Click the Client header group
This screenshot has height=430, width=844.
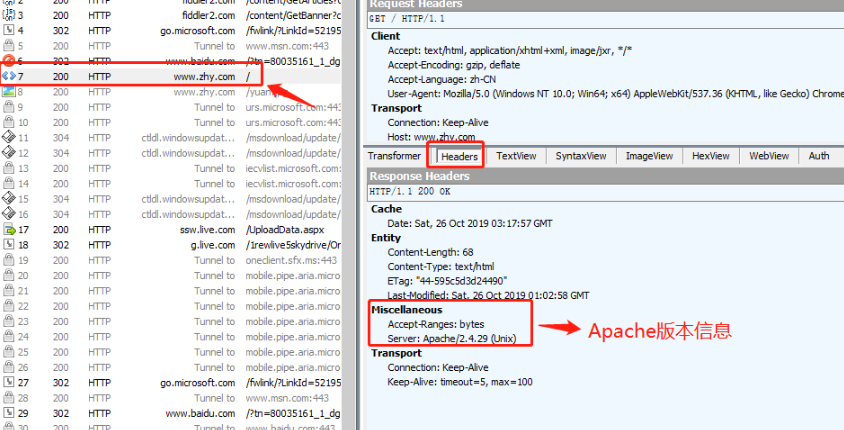[x=385, y=36]
